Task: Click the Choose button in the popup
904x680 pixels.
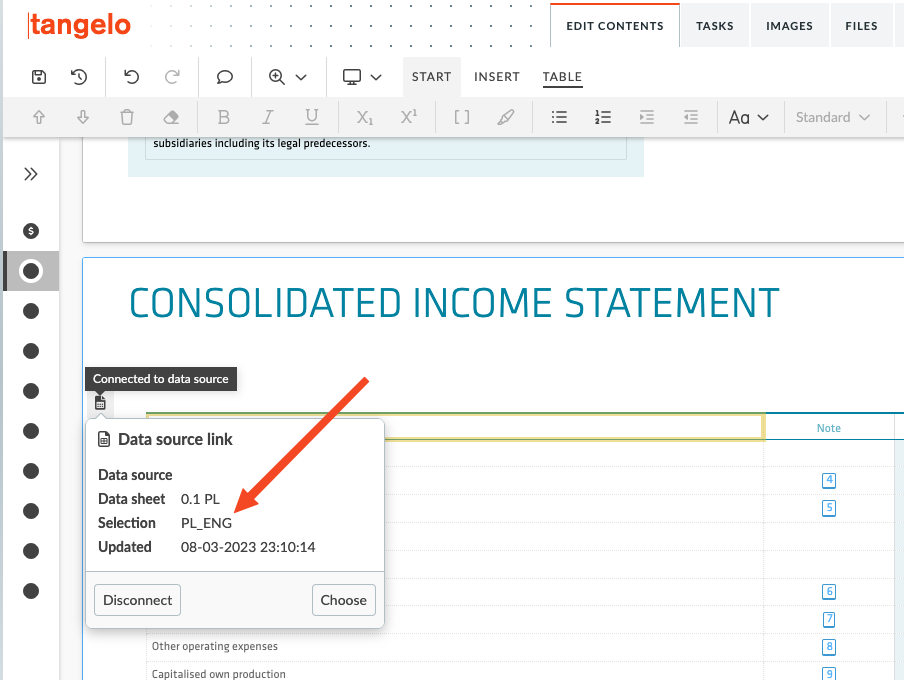Action: [343, 600]
